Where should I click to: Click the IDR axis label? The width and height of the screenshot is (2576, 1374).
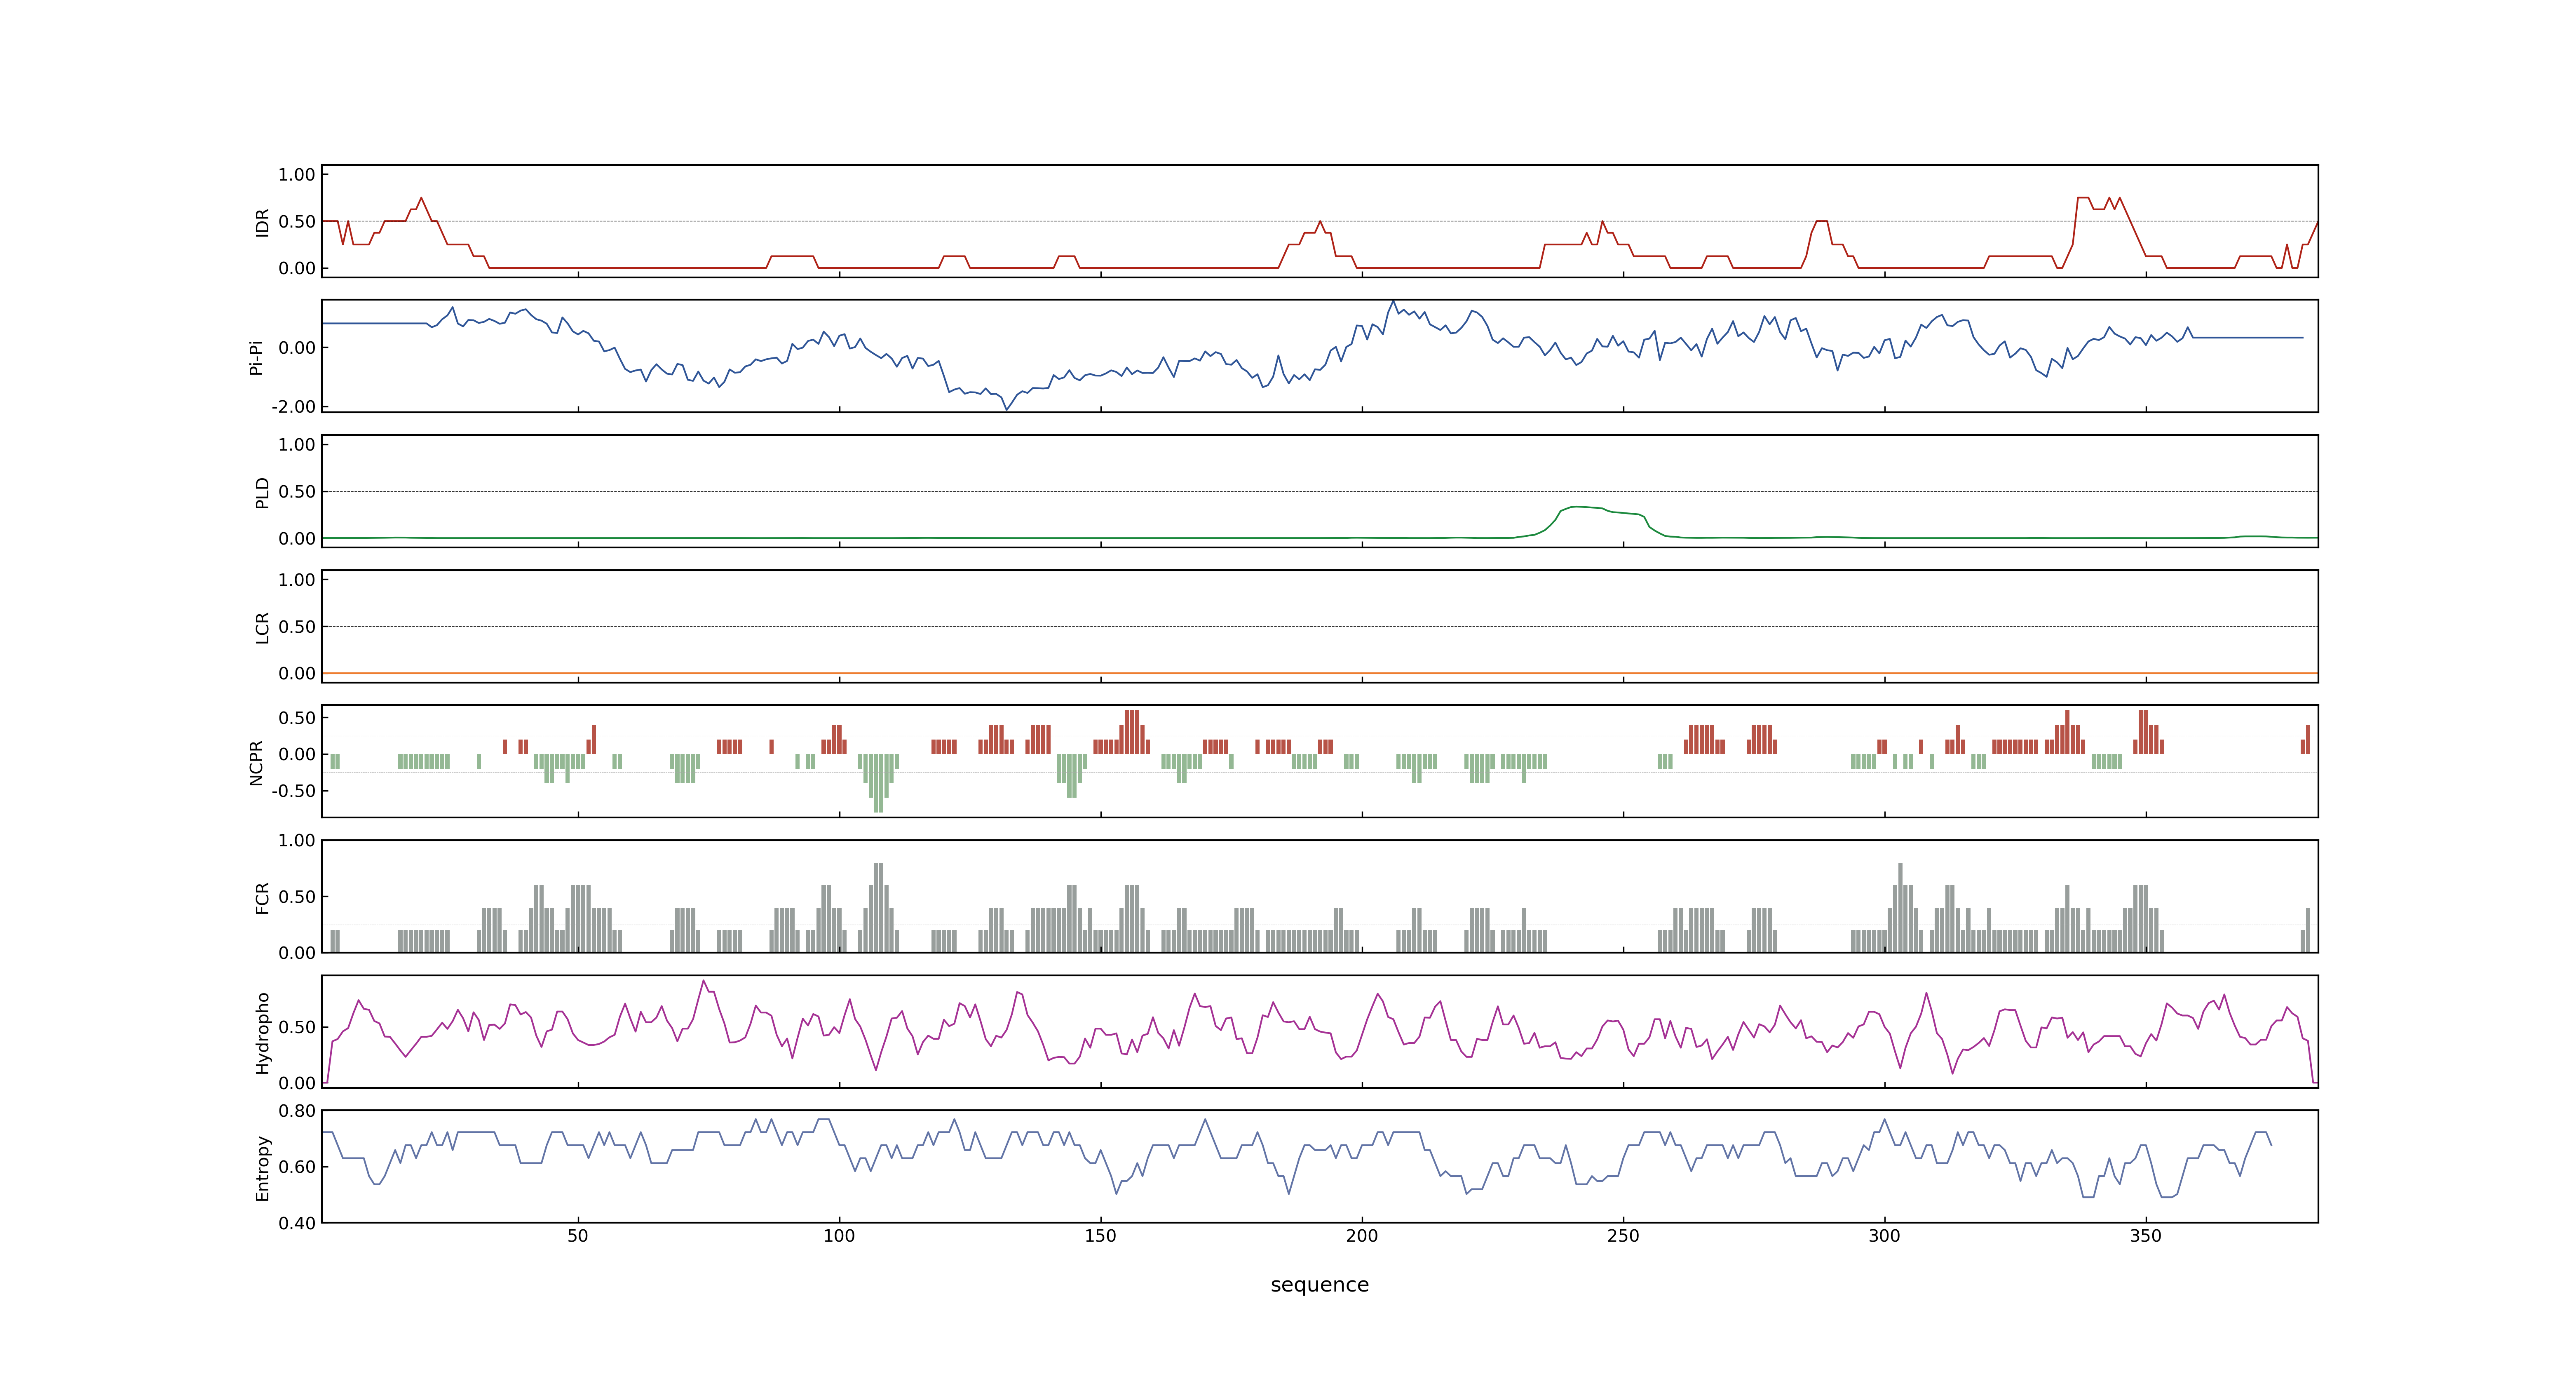pyautogui.click(x=262, y=222)
